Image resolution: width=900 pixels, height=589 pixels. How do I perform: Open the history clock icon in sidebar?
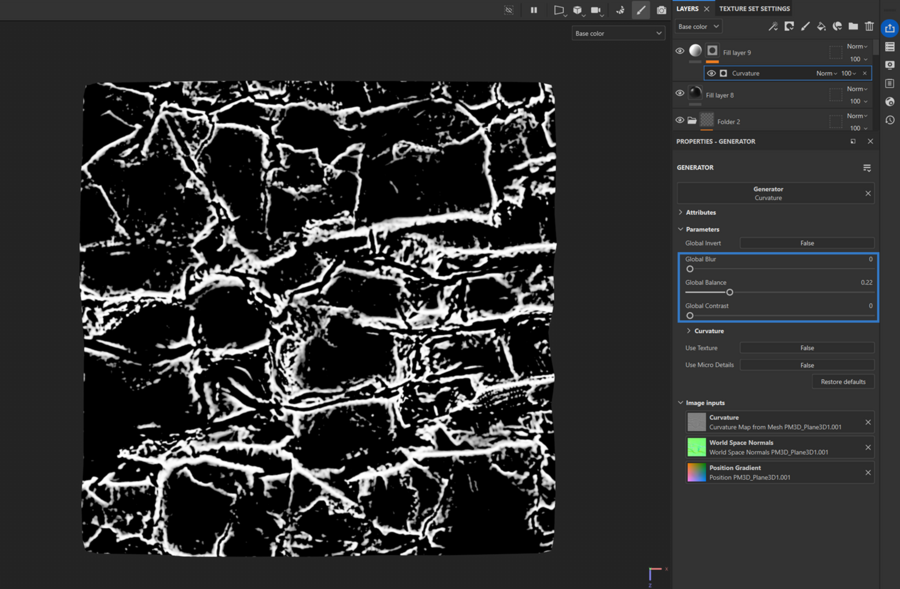pyautogui.click(x=889, y=120)
